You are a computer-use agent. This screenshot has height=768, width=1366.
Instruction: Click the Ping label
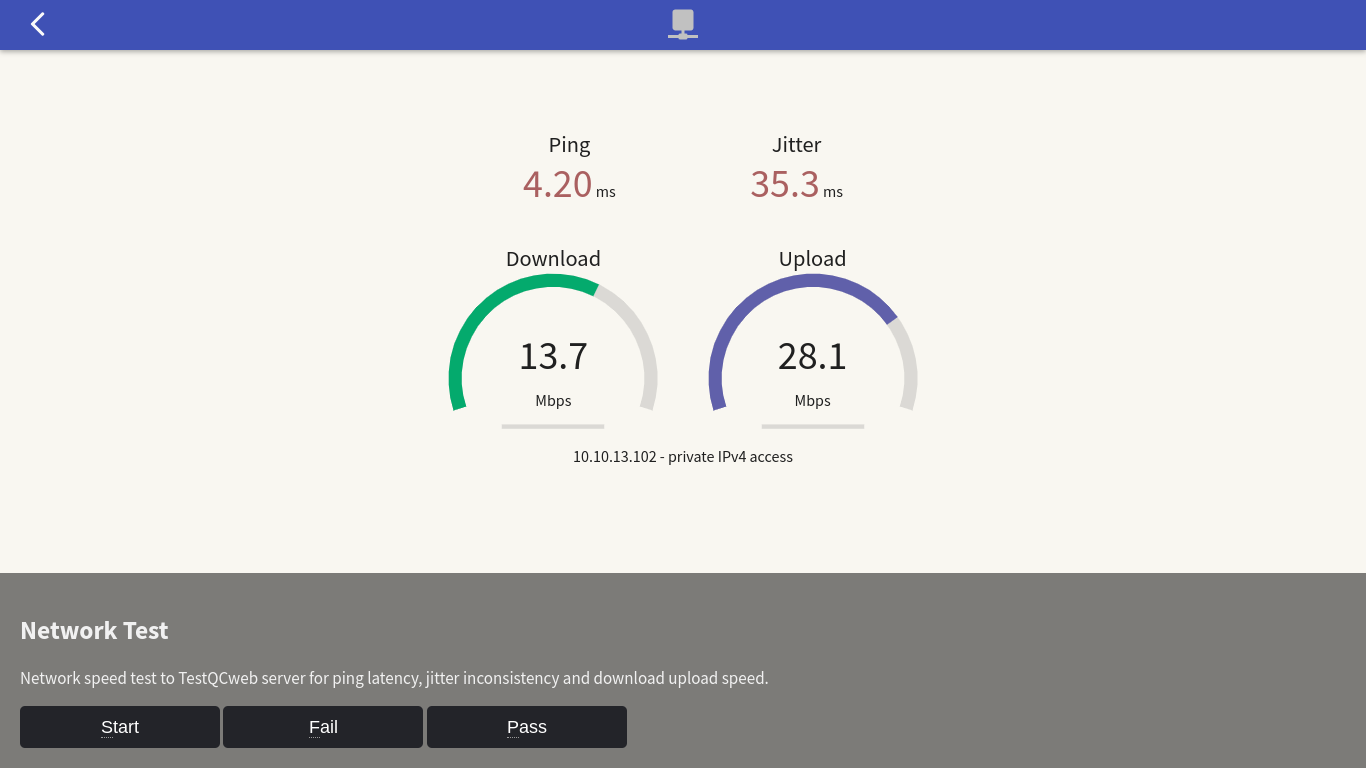(569, 145)
